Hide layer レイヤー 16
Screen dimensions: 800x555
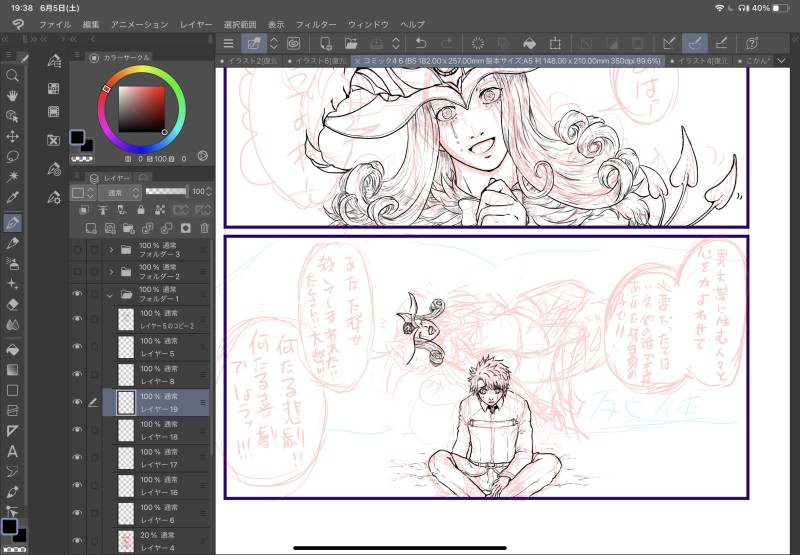[x=77, y=485]
